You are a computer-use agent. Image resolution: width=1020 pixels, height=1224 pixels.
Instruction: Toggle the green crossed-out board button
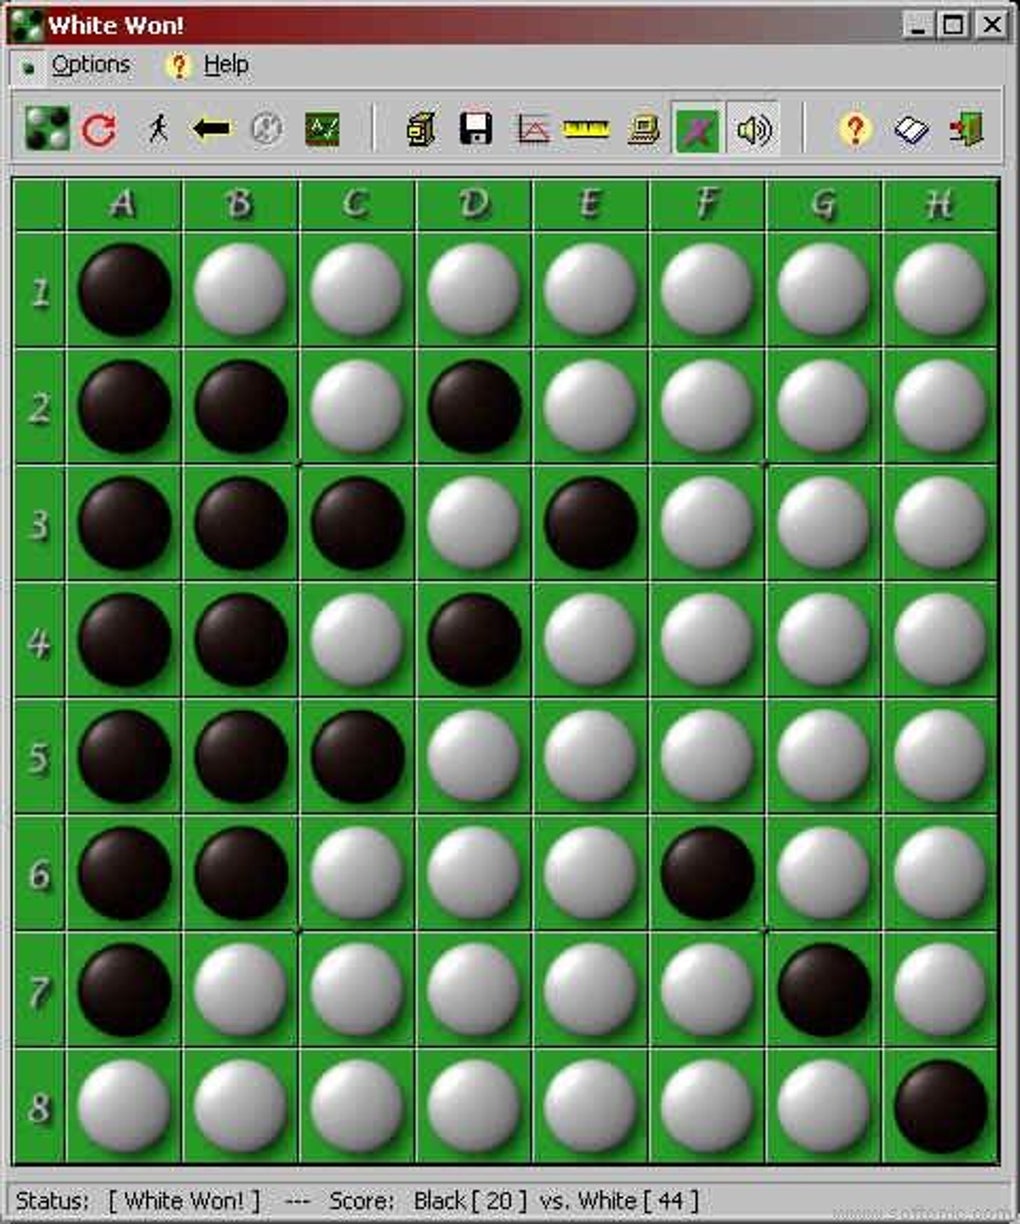click(697, 129)
